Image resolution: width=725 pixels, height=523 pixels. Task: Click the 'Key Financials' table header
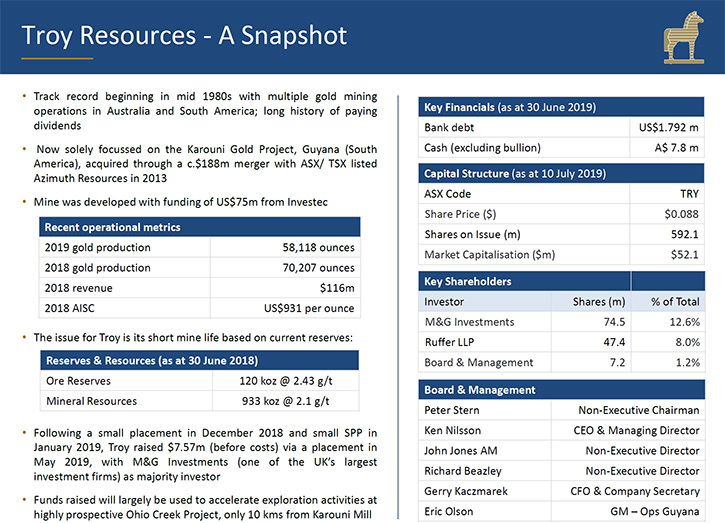tap(561, 107)
